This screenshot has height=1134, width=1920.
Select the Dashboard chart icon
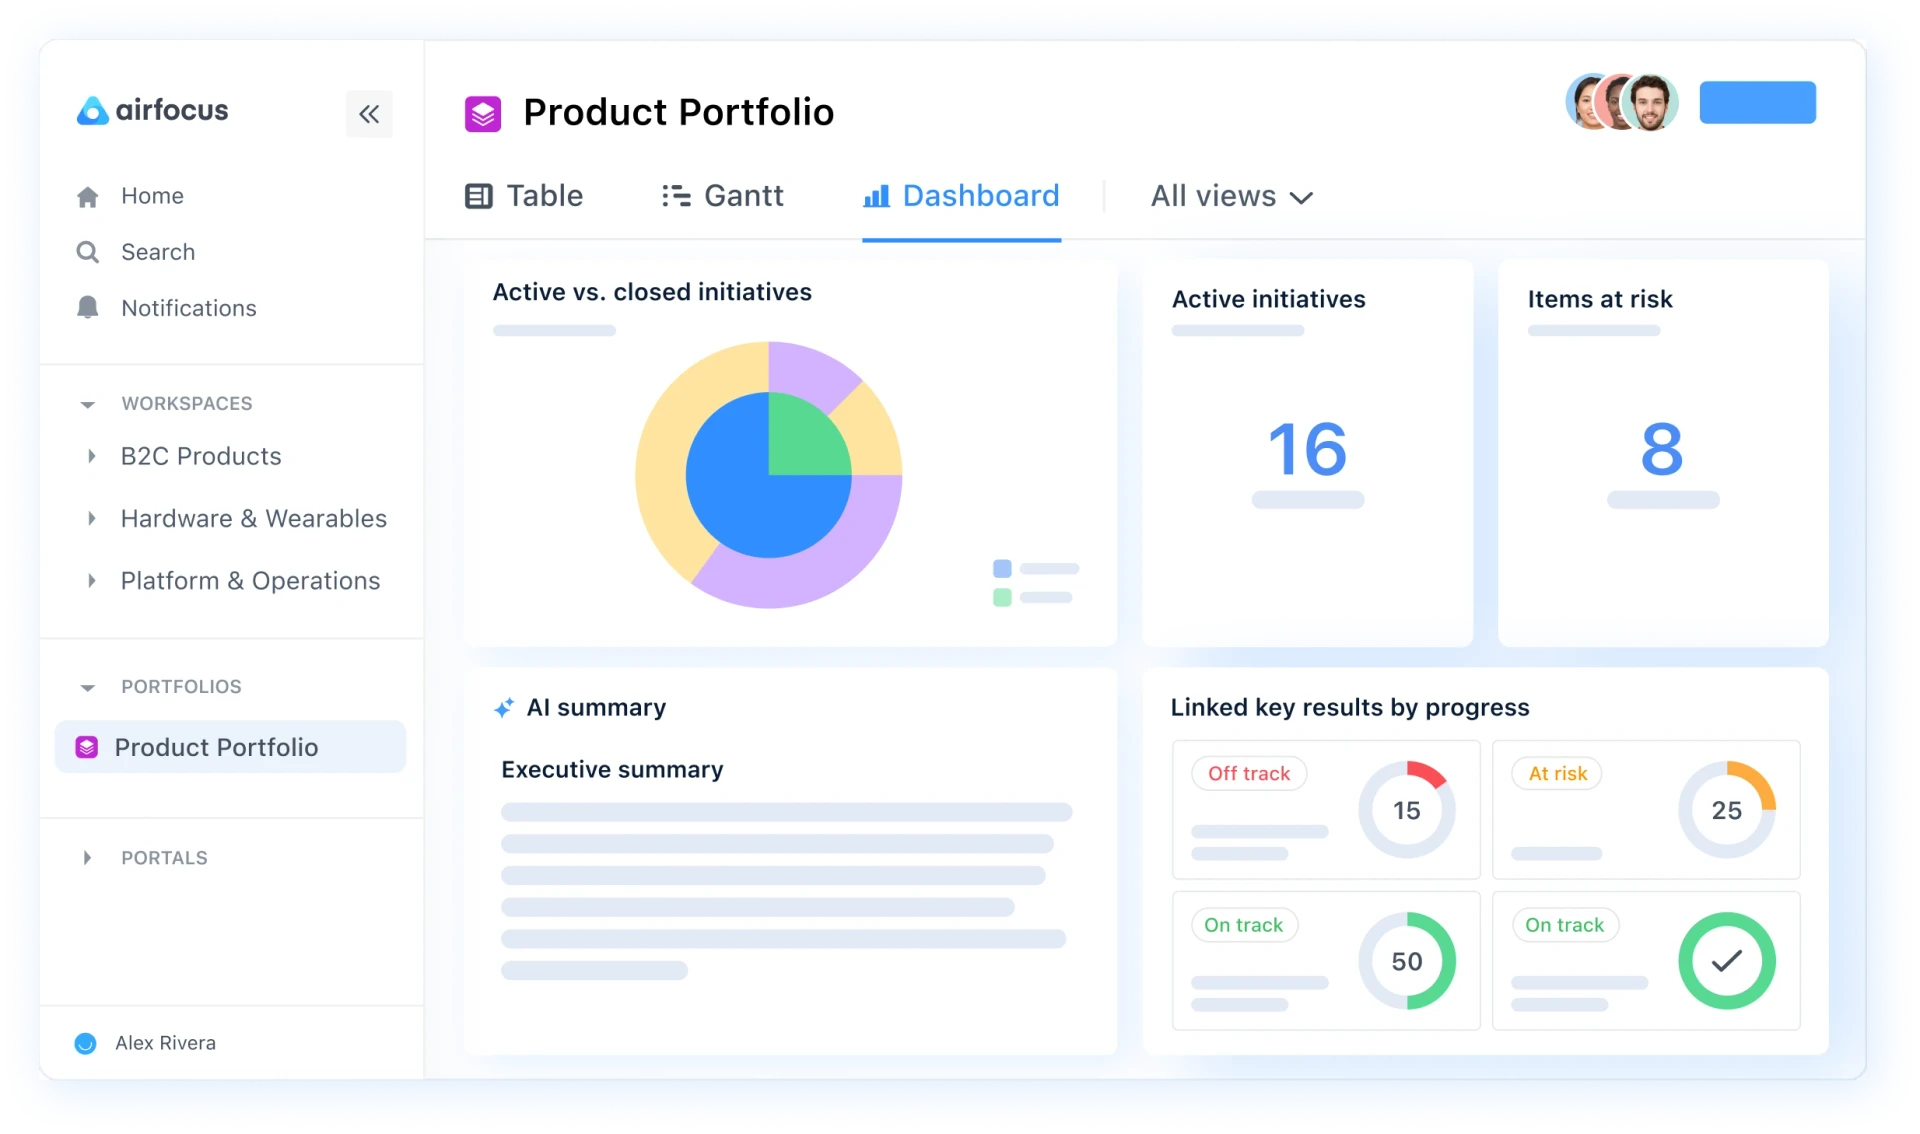coord(876,196)
